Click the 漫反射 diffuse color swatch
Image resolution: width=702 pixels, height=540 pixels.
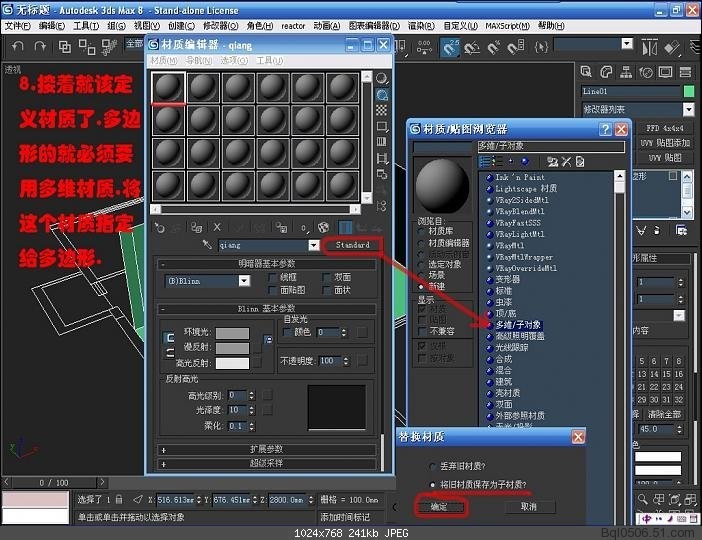coord(232,348)
